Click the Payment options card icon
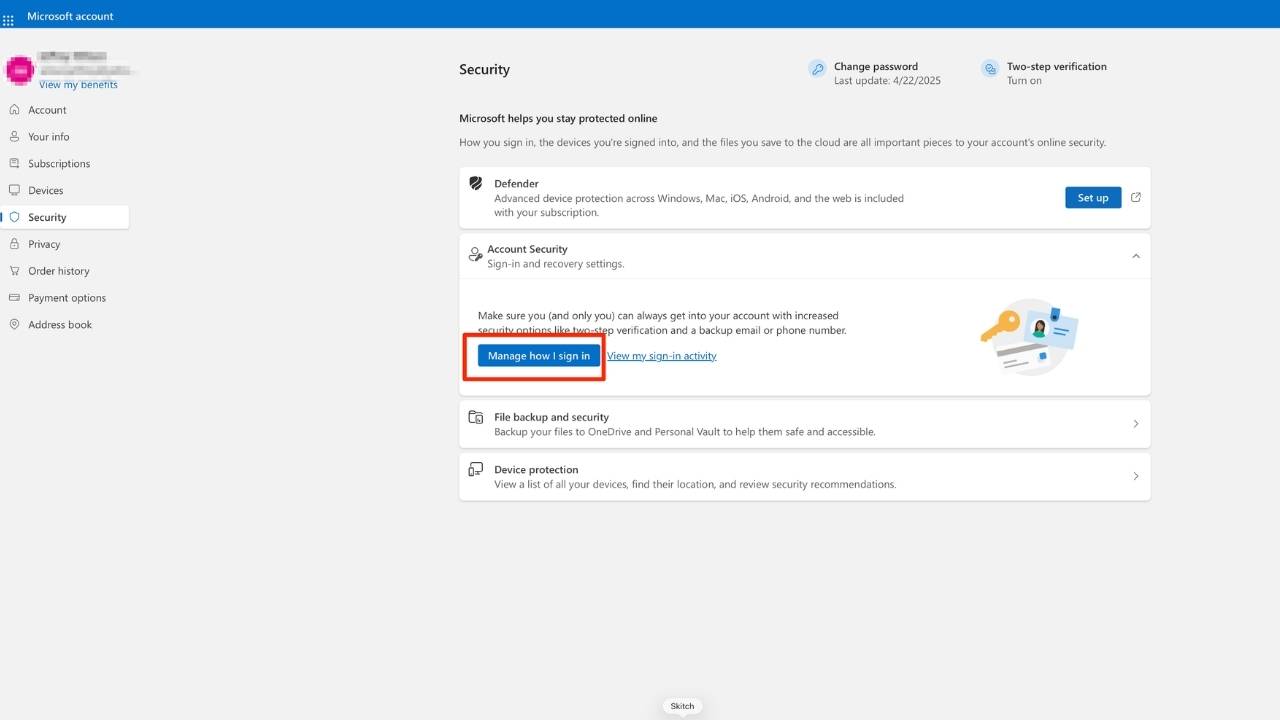 tap(14, 298)
